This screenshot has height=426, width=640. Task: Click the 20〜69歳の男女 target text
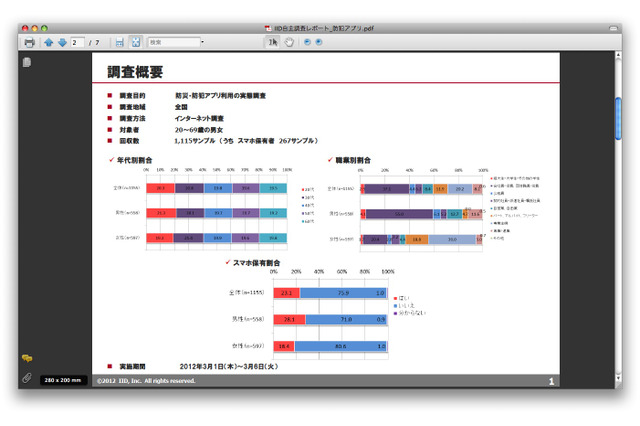(x=199, y=130)
